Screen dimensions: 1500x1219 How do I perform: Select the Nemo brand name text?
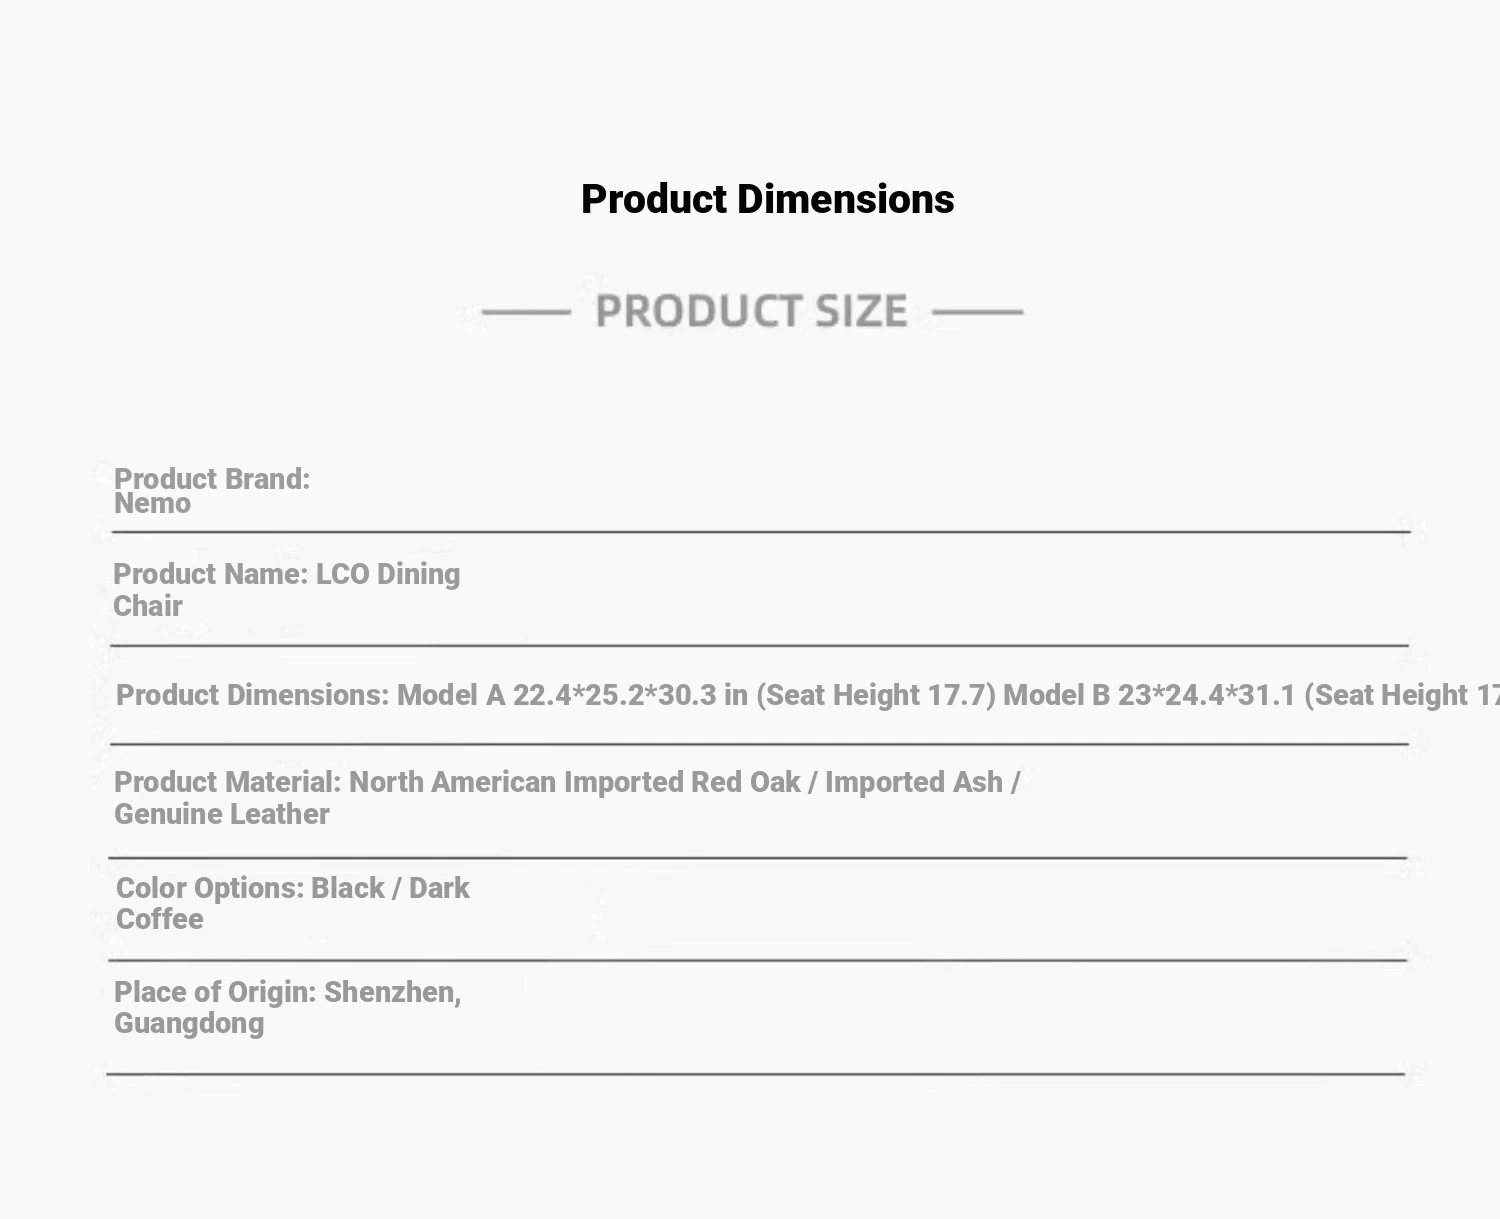pyautogui.click(x=152, y=504)
